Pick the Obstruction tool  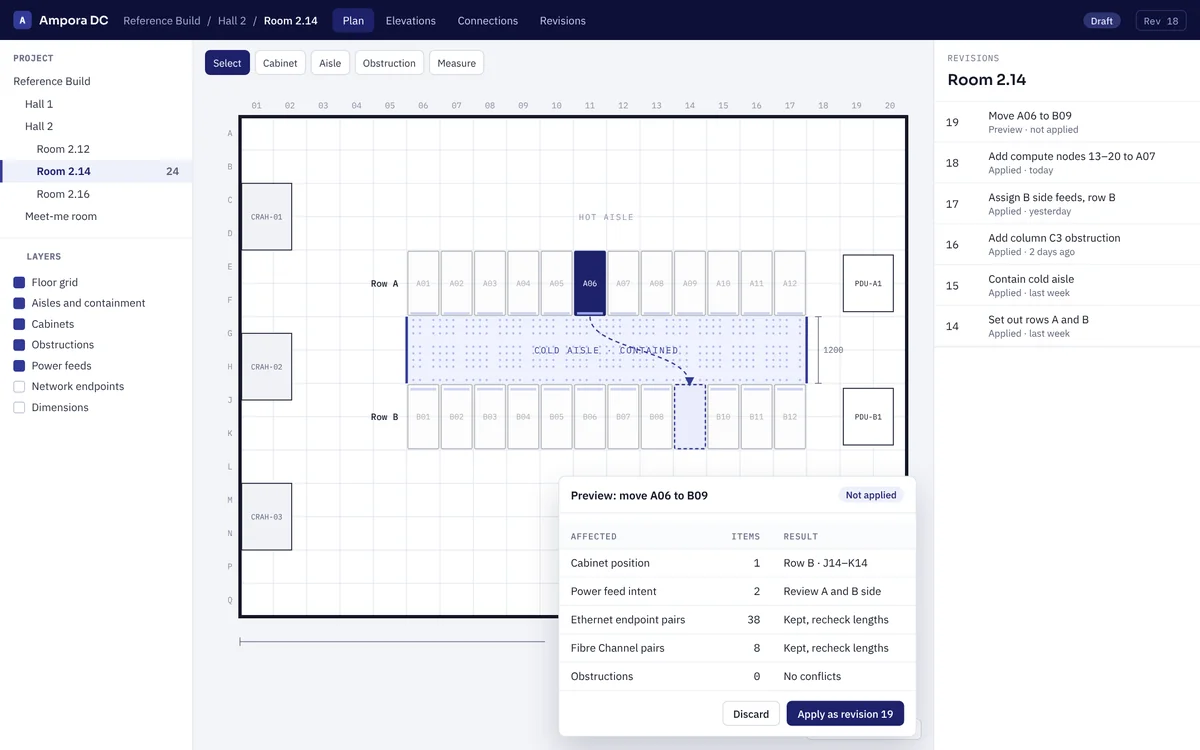pos(389,63)
